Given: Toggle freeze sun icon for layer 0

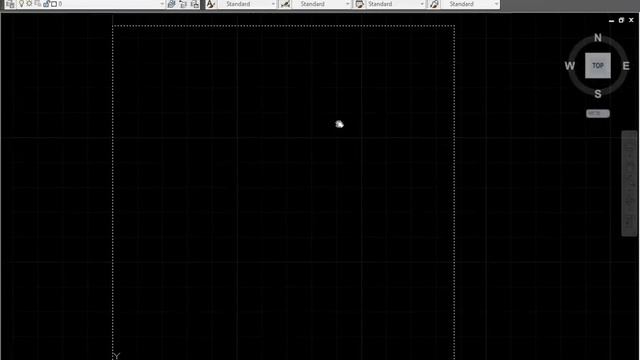Looking at the screenshot, I should point(29,4).
